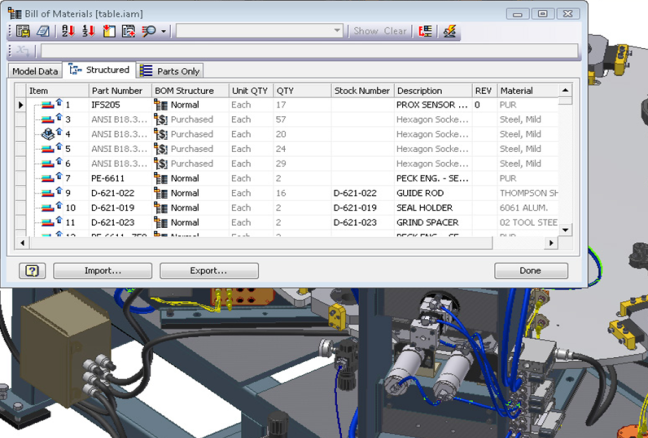Click the Part Number column header
The width and height of the screenshot is (648, 438).
120,90
